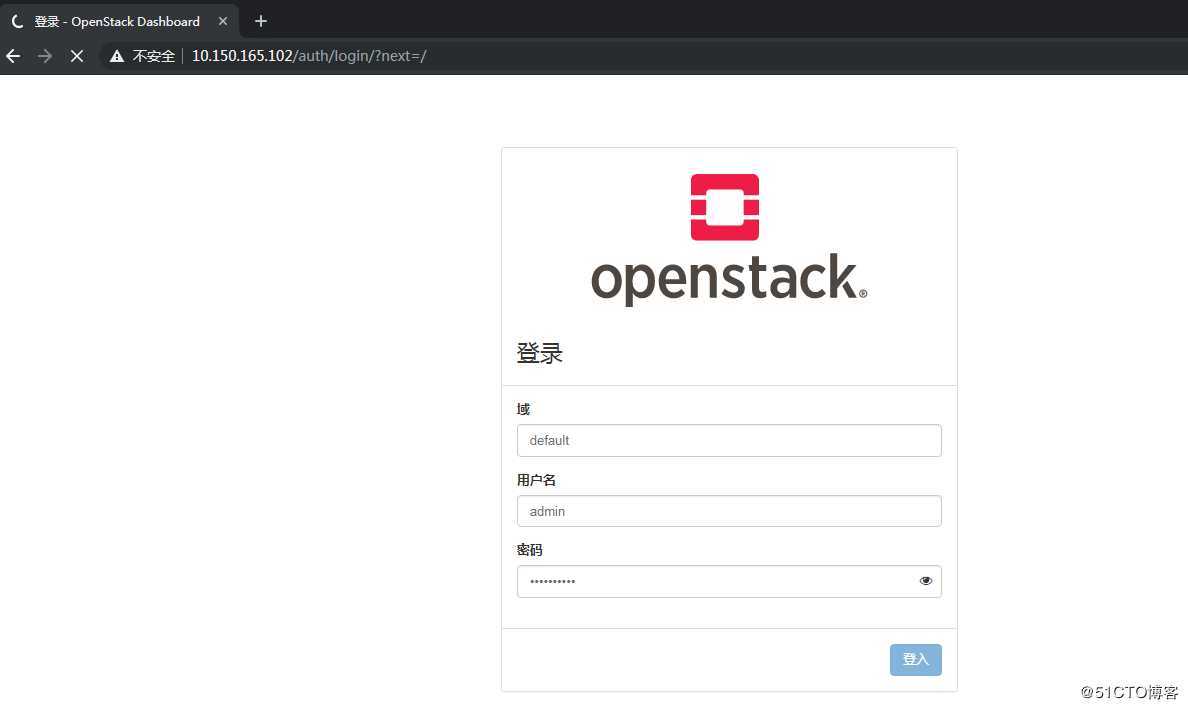Screen dimensions: 1188x709
Task: Click the 密码 field label
Action: (530, 550)
